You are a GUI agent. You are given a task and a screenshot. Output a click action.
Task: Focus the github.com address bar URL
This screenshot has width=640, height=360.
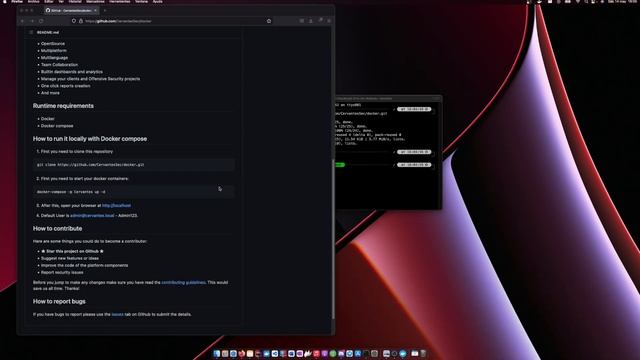(x=118, y=21)
